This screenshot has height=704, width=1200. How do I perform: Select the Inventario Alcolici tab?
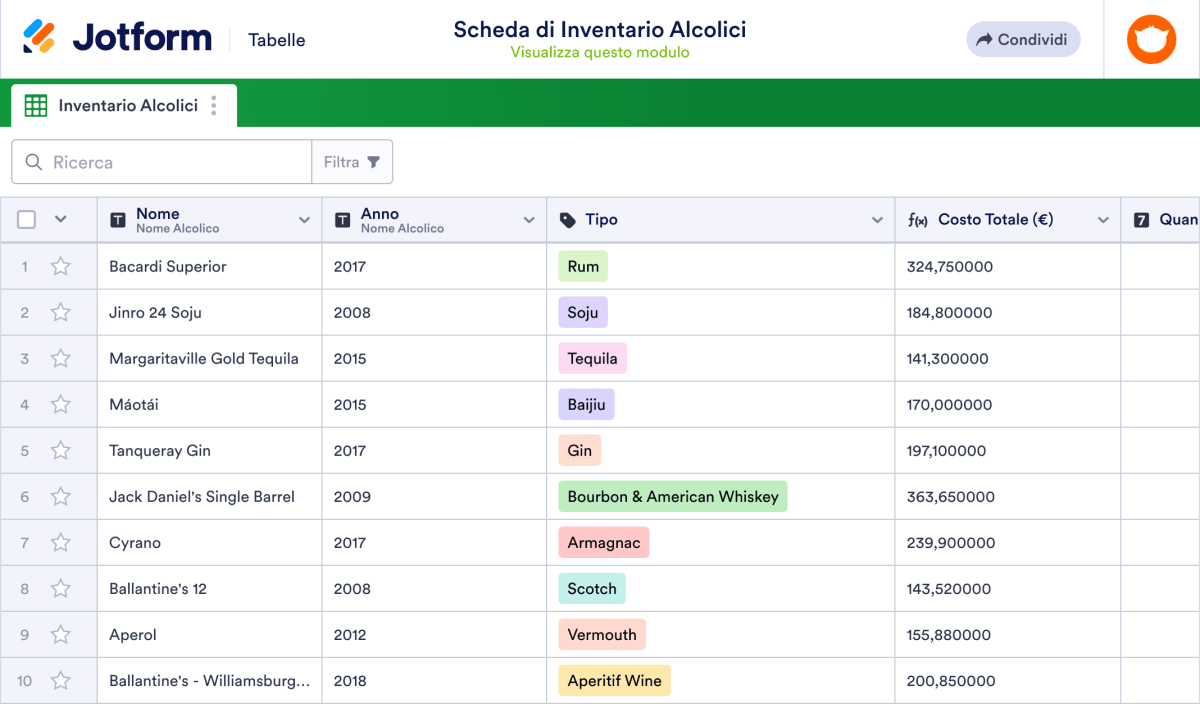(127, 106)
